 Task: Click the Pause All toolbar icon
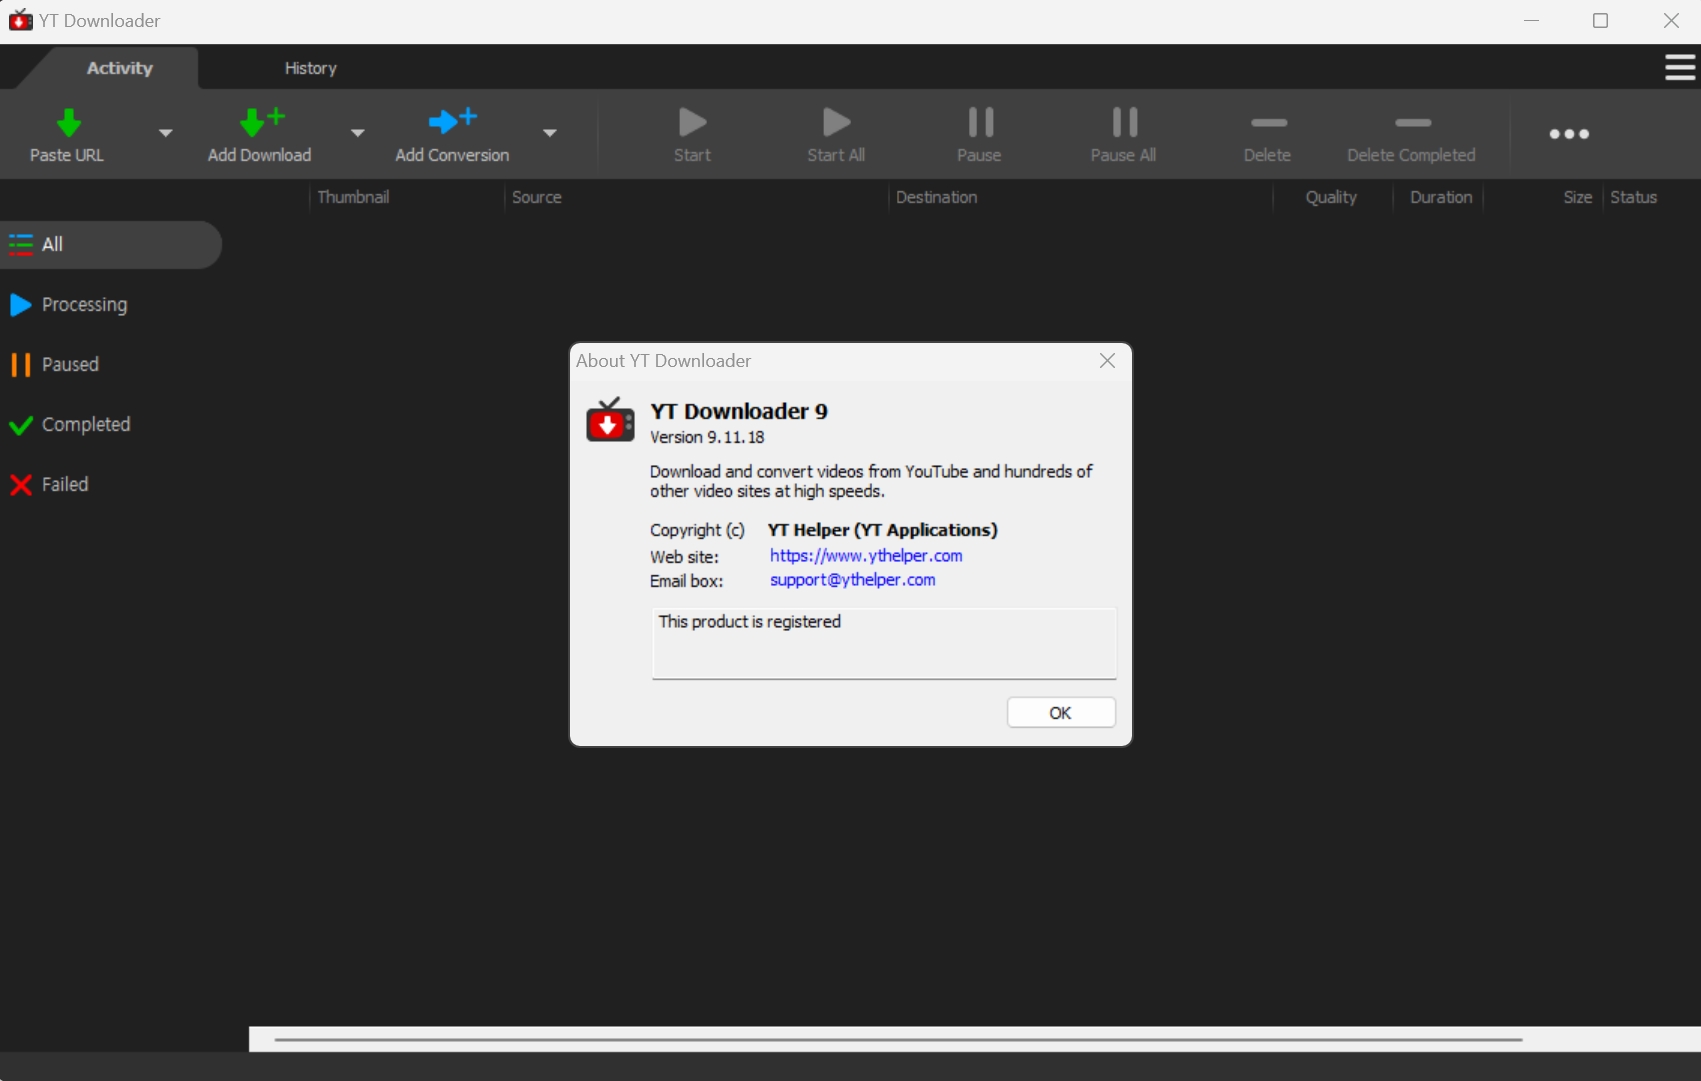[x=1124, y=122]
